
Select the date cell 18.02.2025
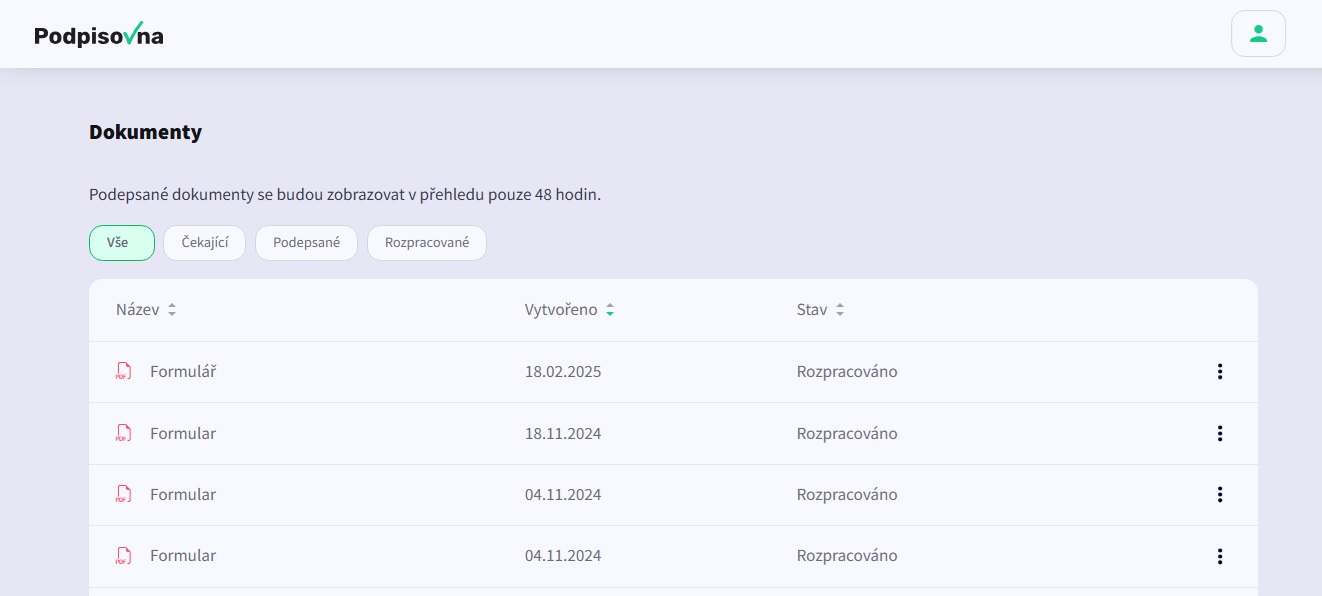pos(563,372)
